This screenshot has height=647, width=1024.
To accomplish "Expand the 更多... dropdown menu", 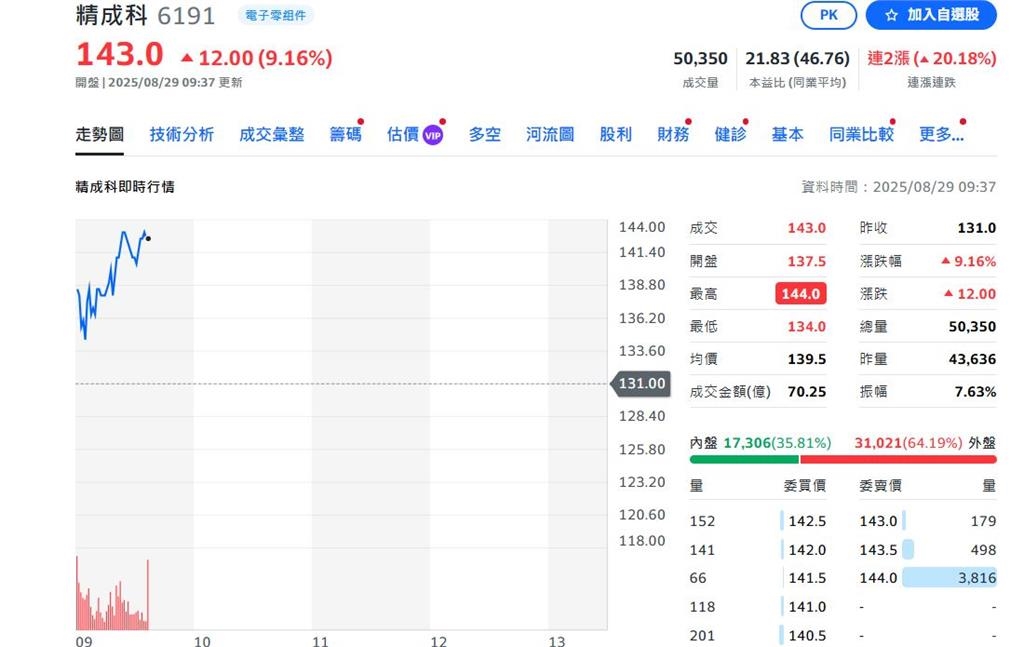I will click(x=939, y=133).
